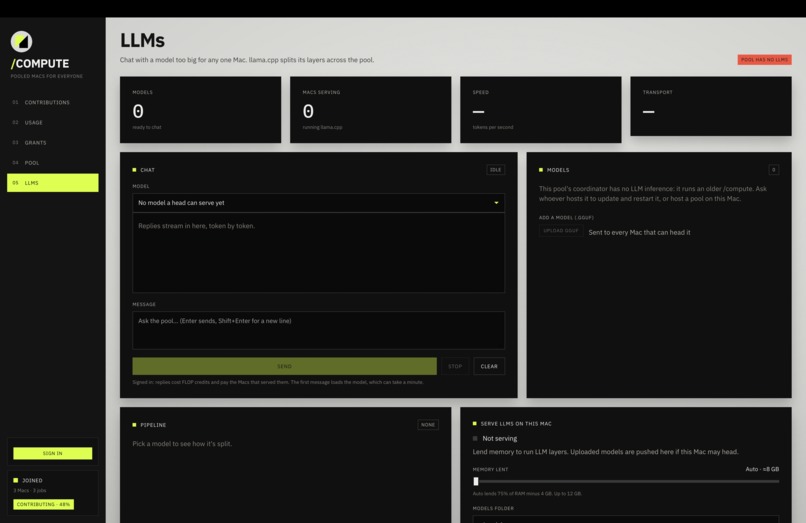Click the red Pool Has No LLMs badge
806x523 pixels.
764,60
